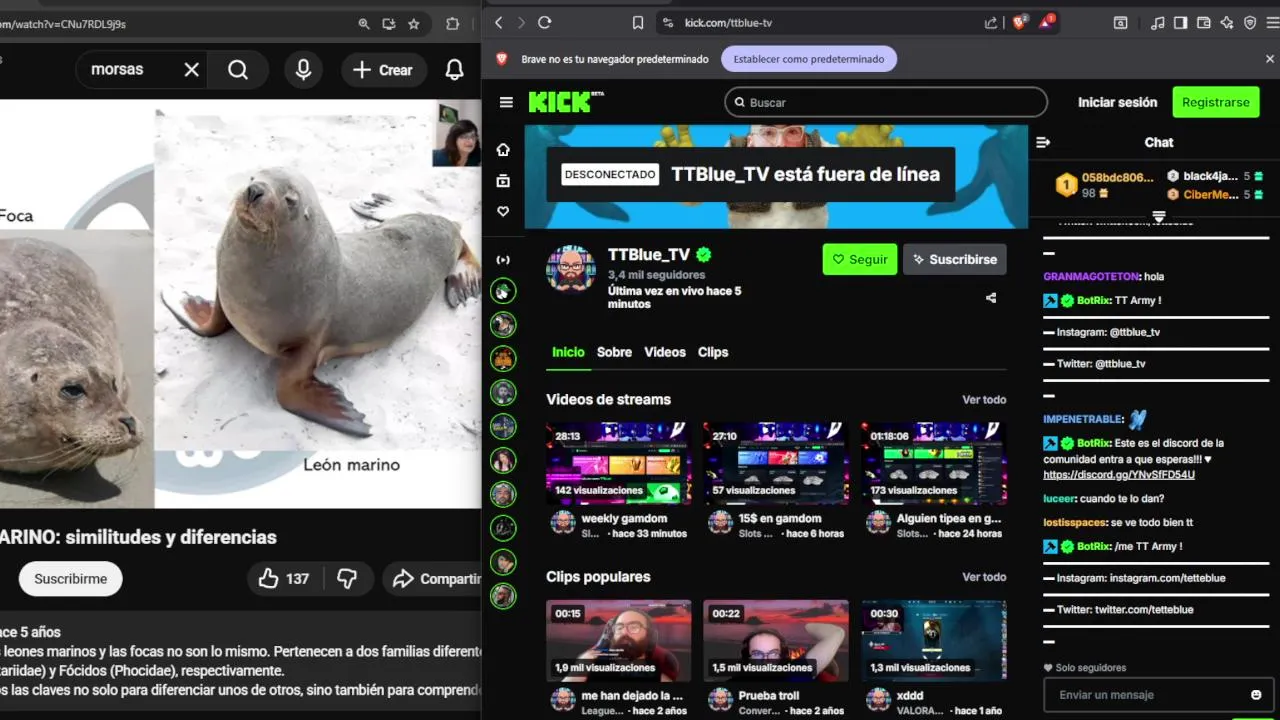Start YouTube voice search microphone
The height and width of the screenshot is (720, 1280).
click(303, 69)
